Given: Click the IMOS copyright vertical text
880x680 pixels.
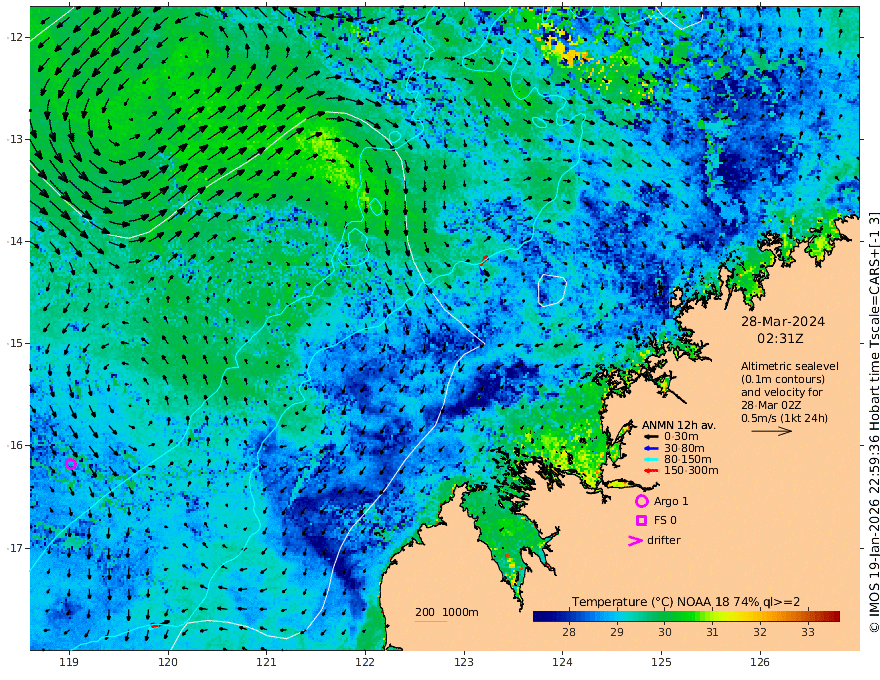Looking at the screenshot, I should [874, 422].
